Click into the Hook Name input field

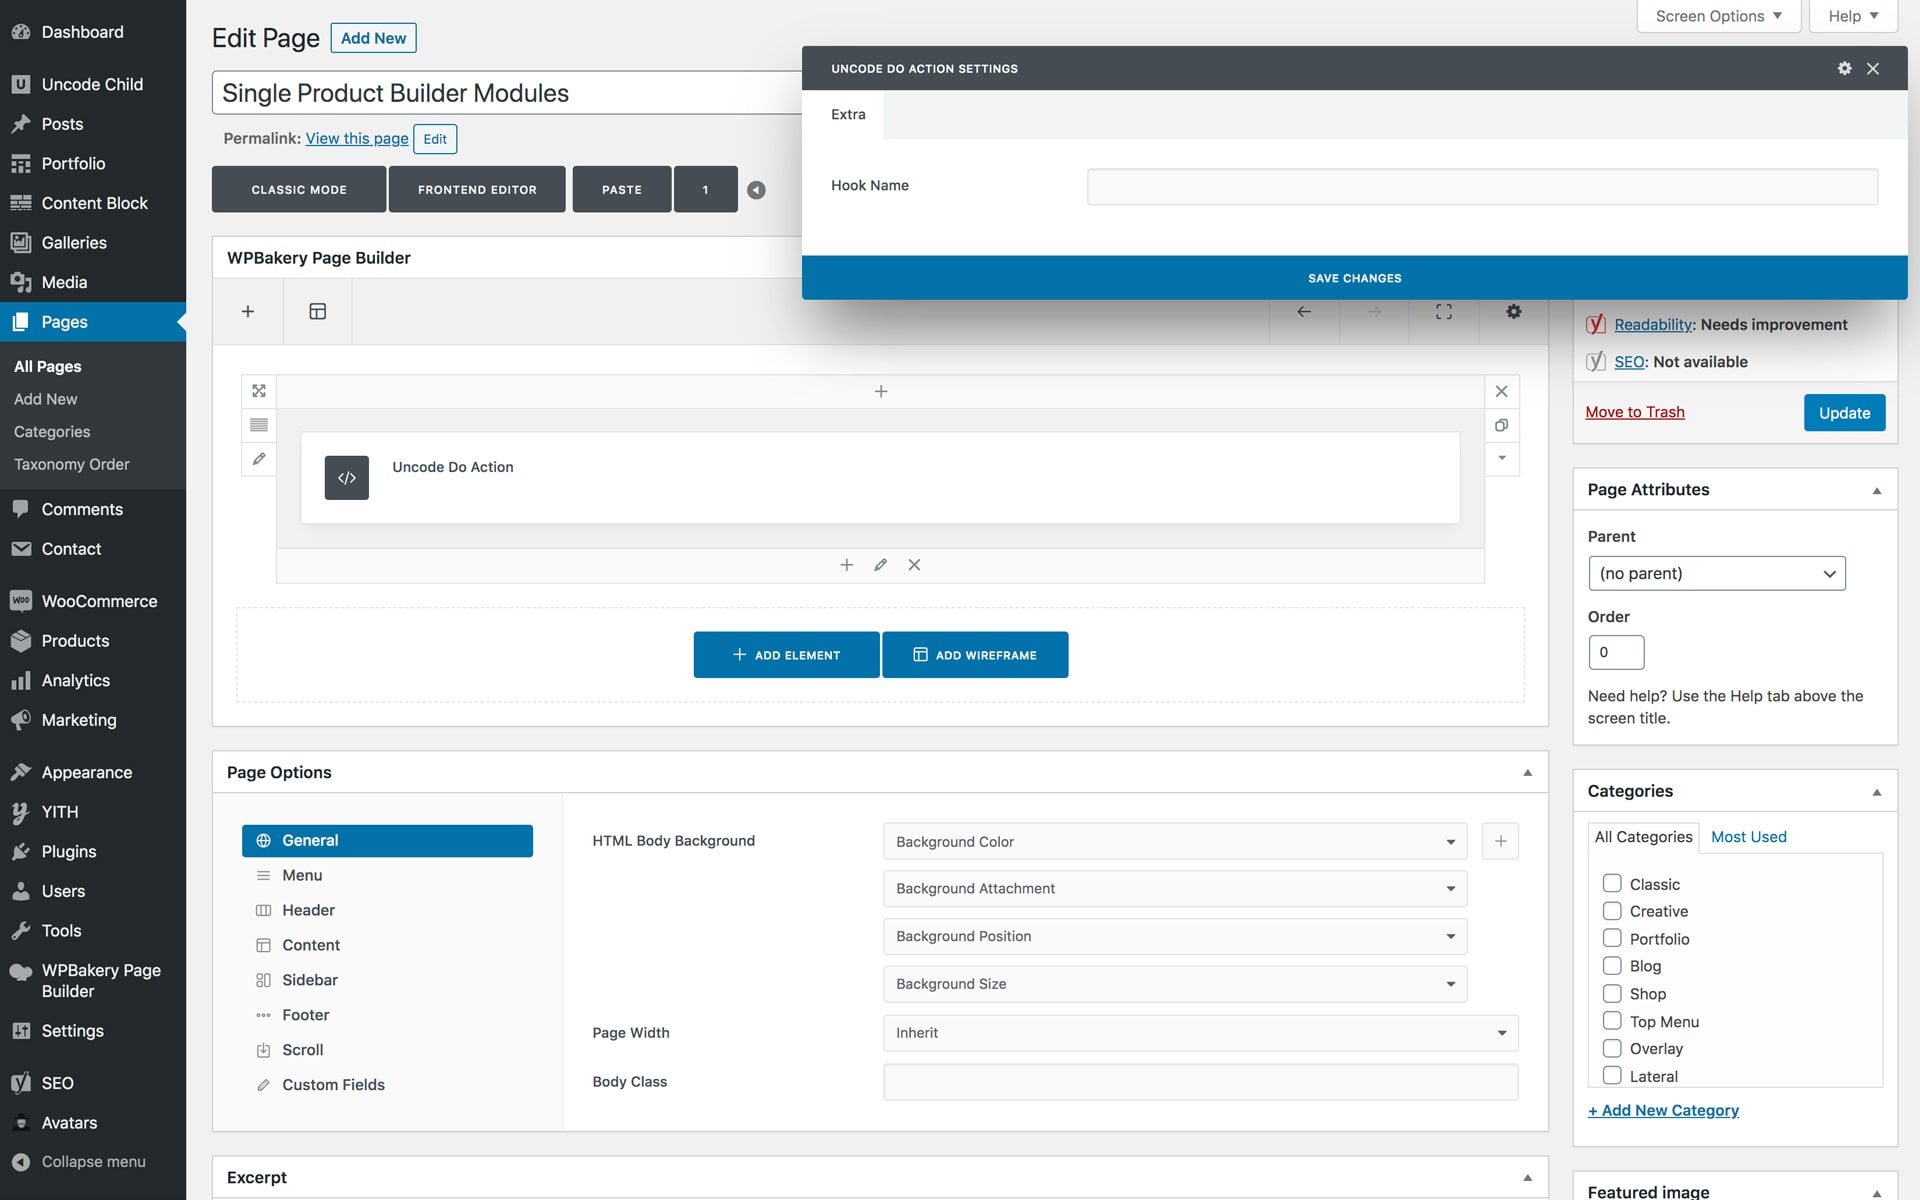1482,187
